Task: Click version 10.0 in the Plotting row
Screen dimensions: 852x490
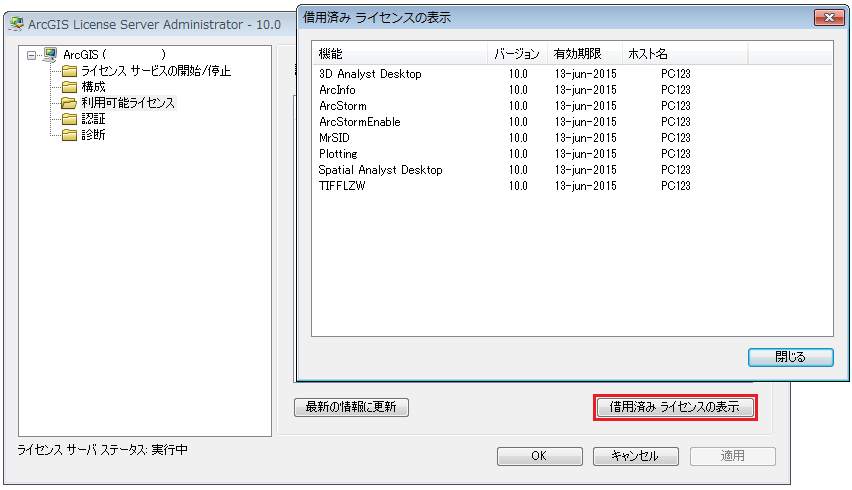Action: click(518, 154)
